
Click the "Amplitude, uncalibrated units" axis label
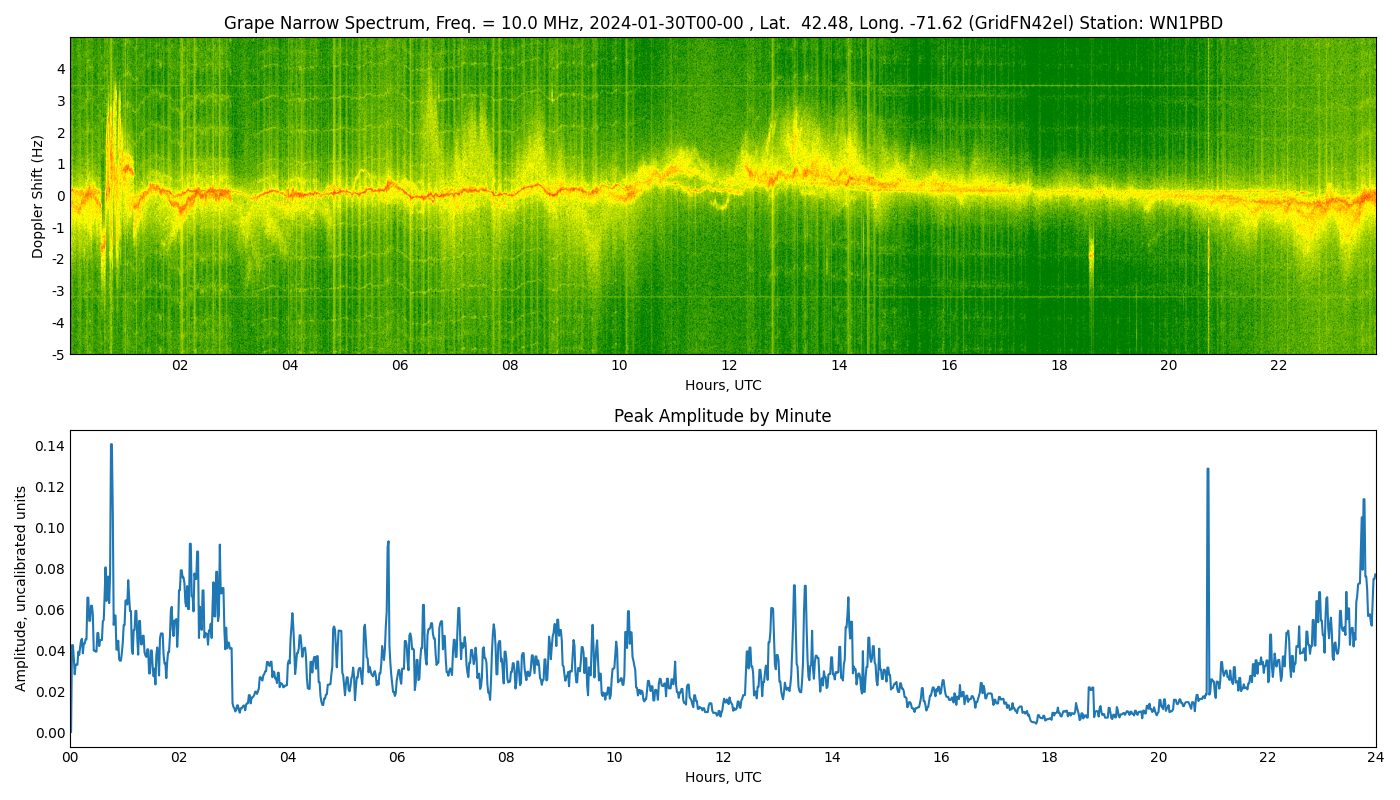[21, 588]
